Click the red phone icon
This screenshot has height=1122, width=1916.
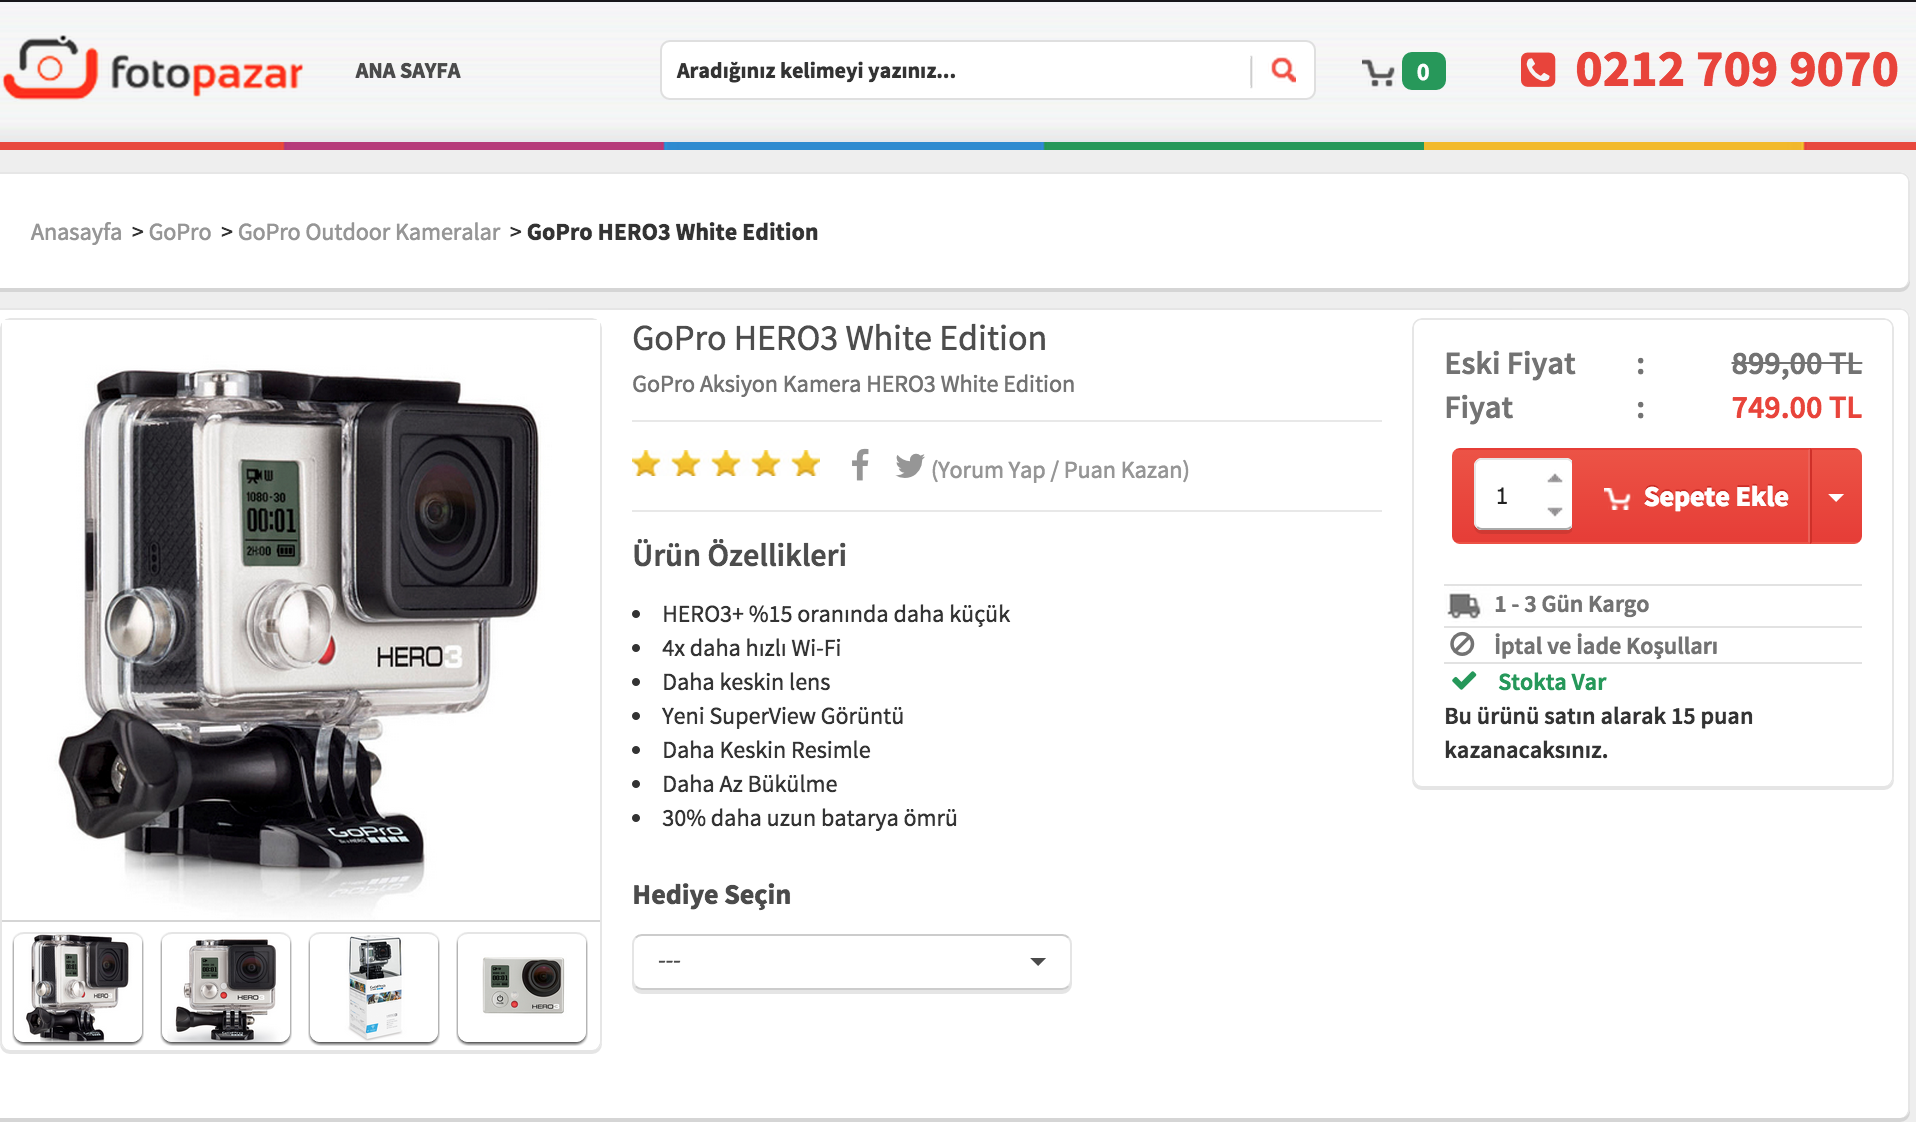click(1537, 70)
